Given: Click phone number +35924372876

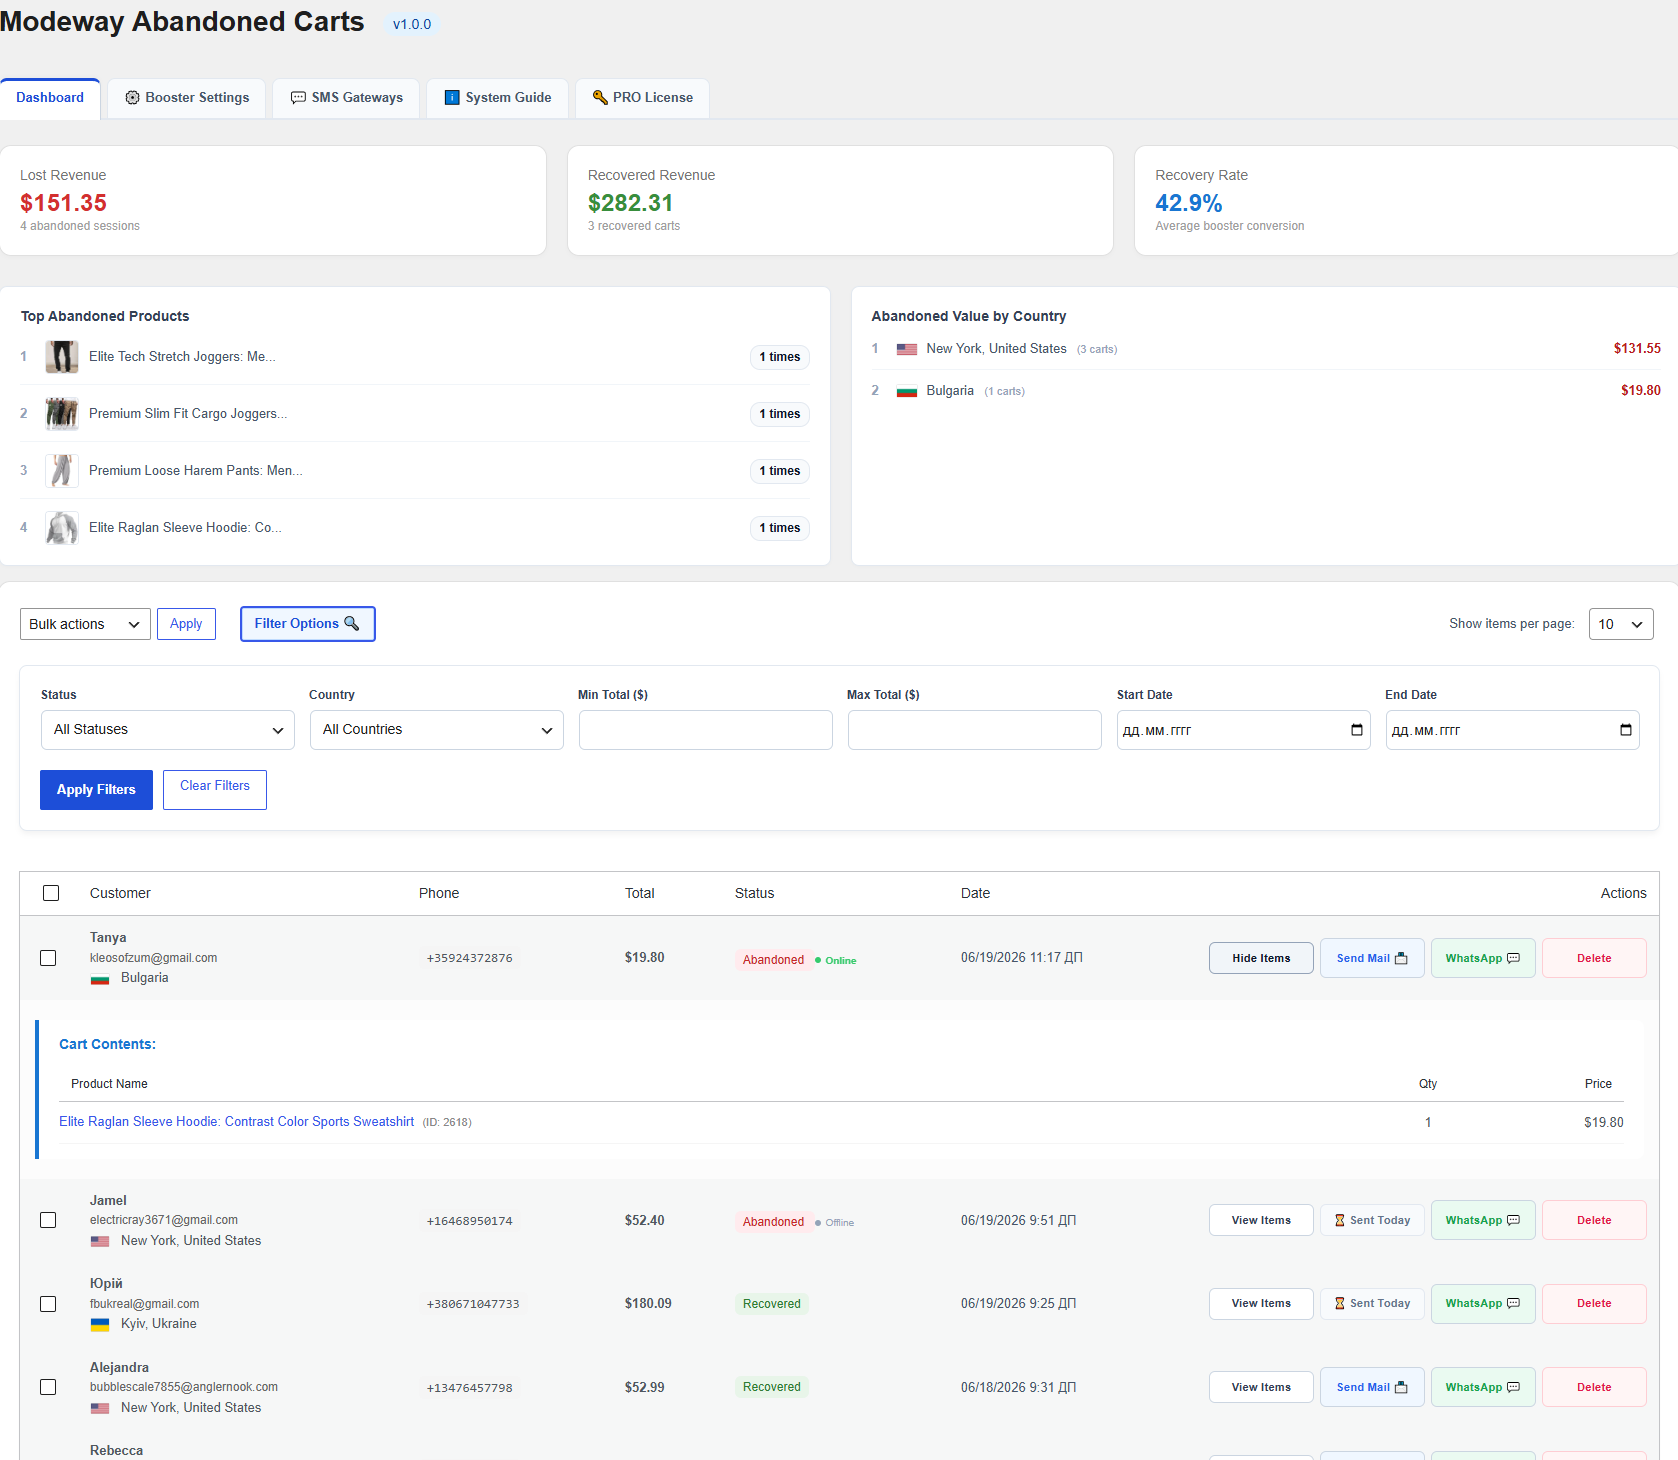Looking at the screenshot, I should click(x=469, y=958).
